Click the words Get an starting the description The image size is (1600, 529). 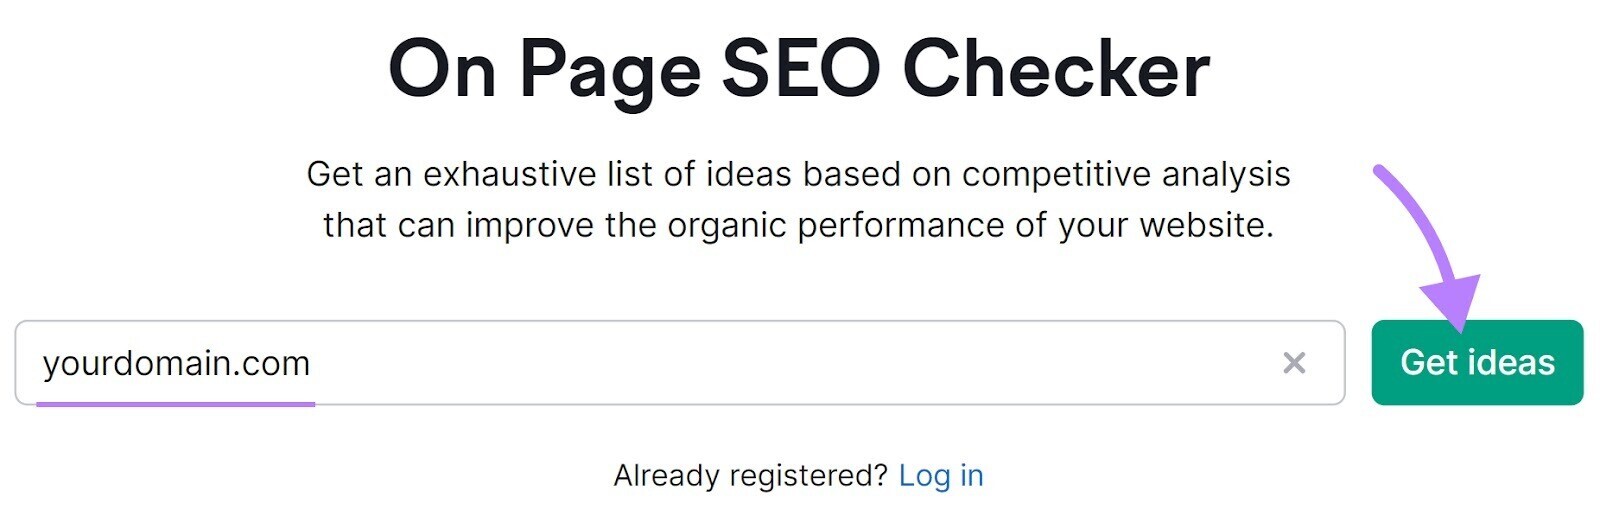tap(358, 175)
